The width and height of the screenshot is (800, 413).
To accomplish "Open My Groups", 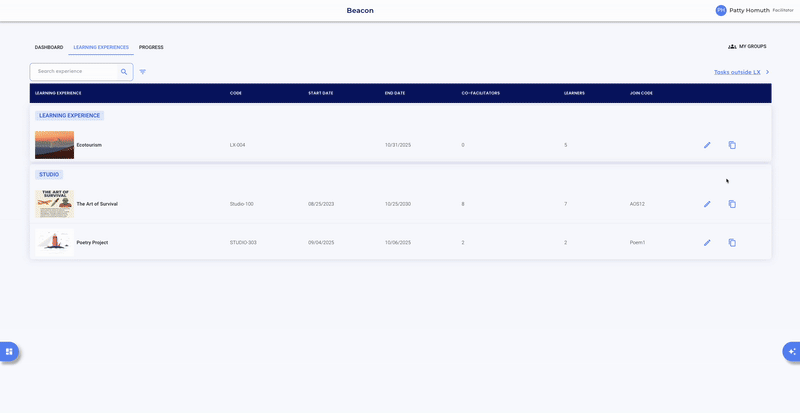I will pos(747,47).
